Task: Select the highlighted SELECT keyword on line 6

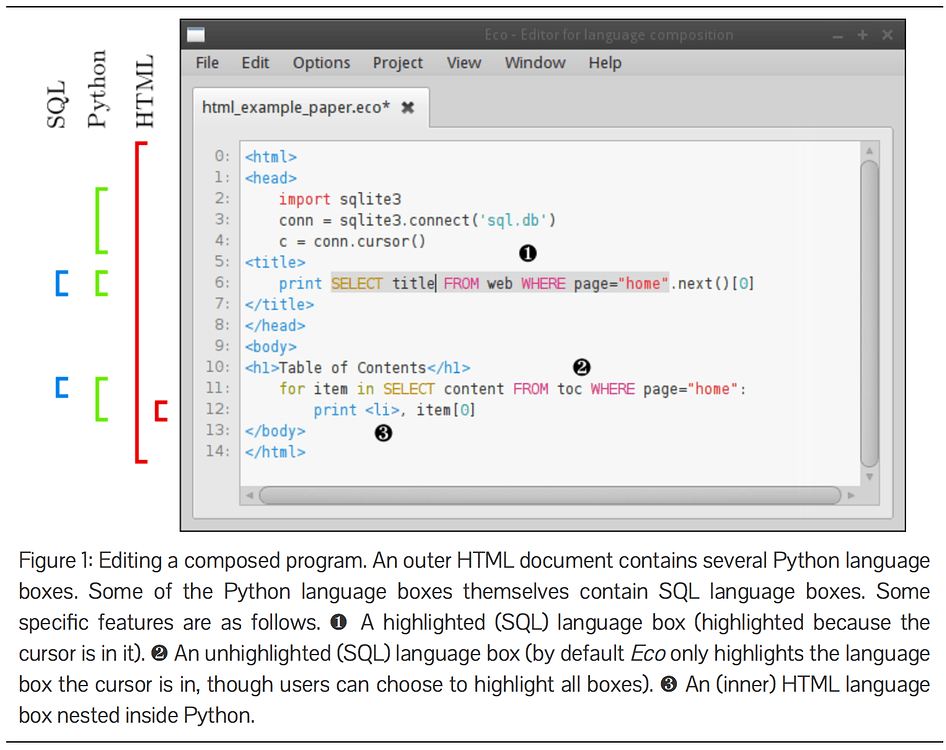Action: [x=357, y=283]
